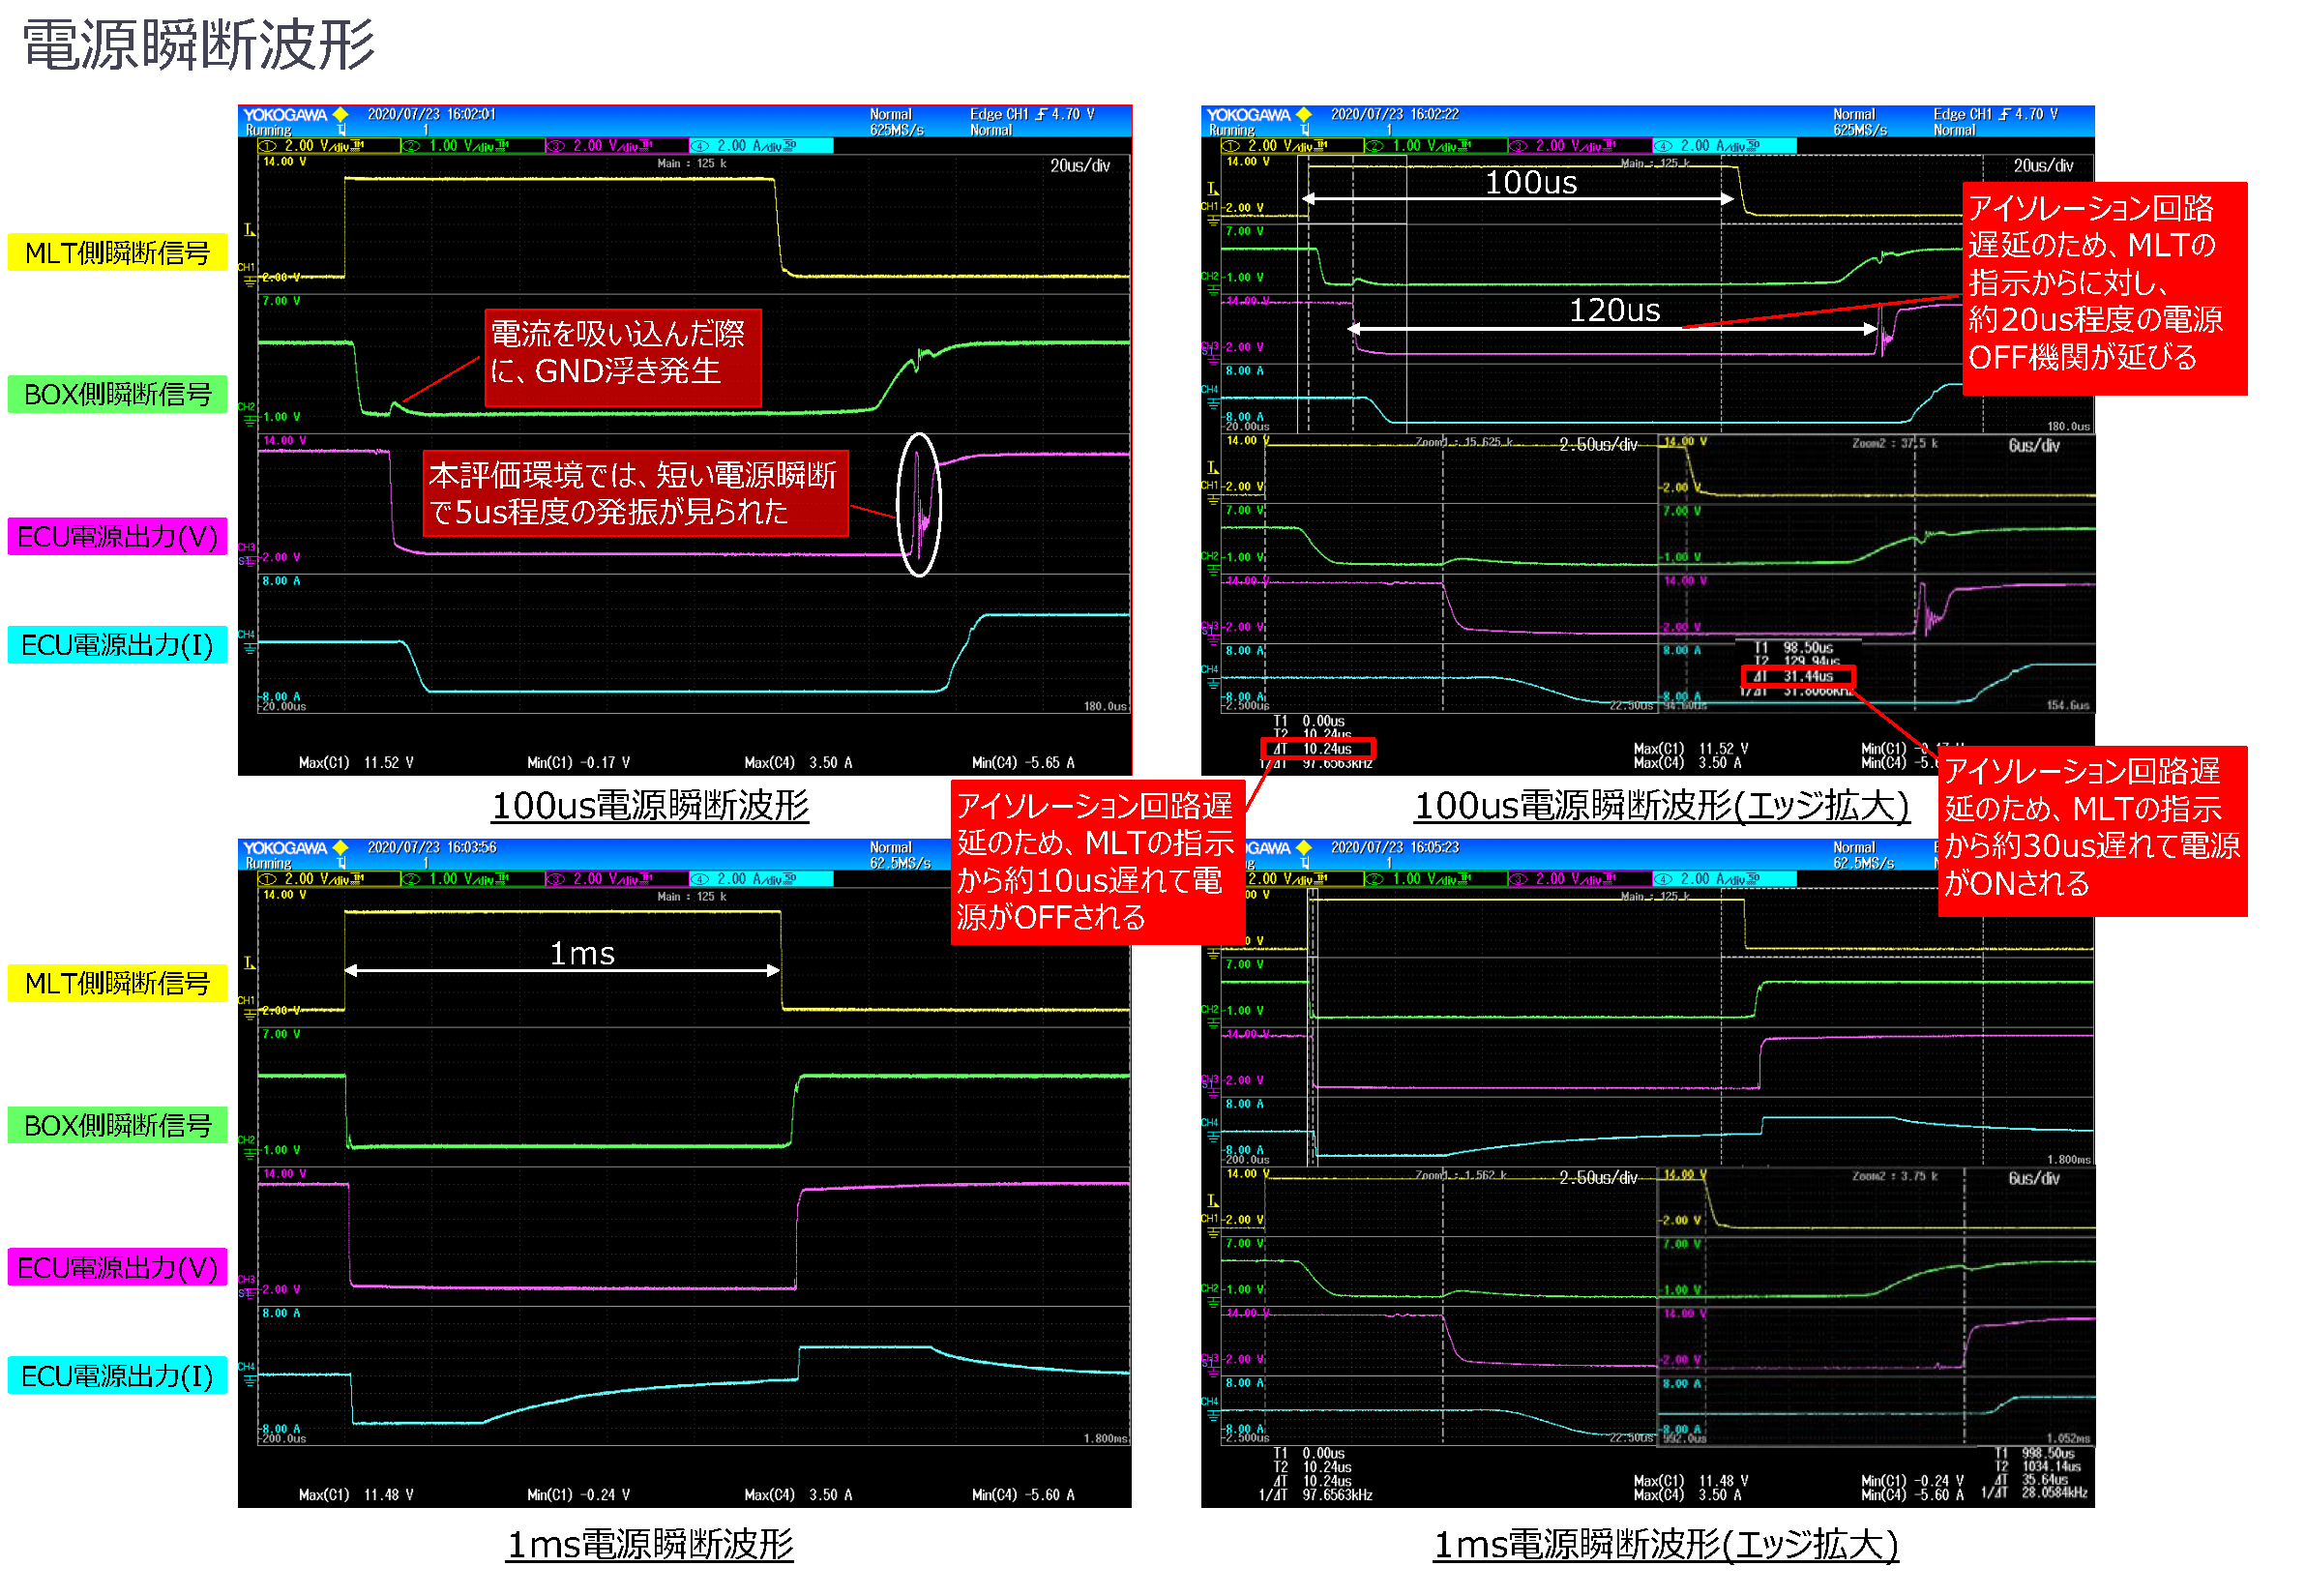Select the red note about GND浮き発生

[x=622, y=358]
